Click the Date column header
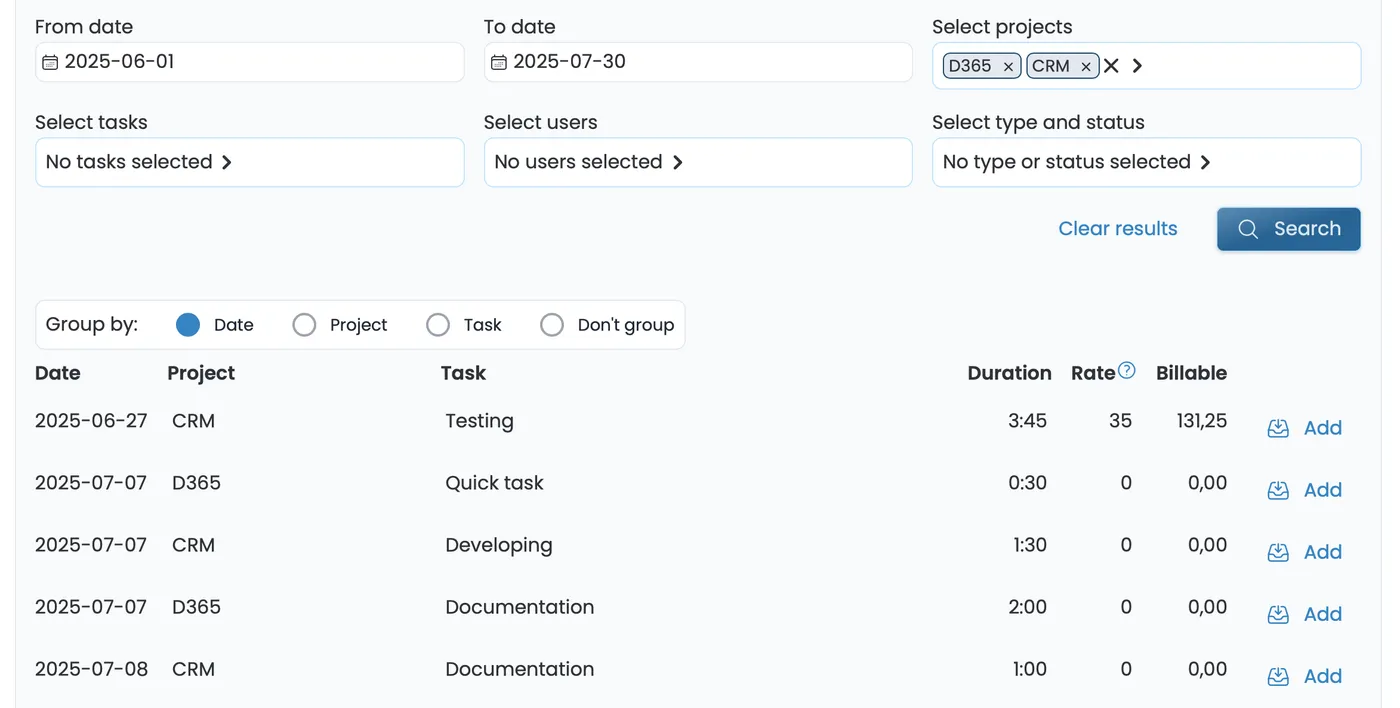 [x=57, y=373]
